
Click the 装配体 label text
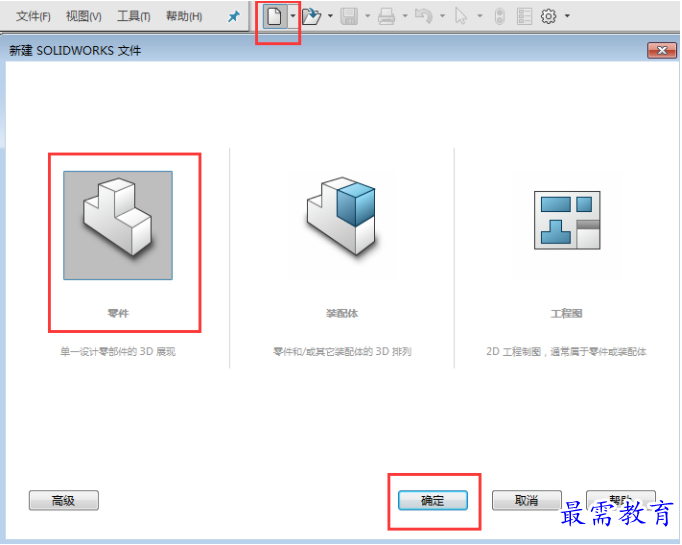click(x=342, y=313)
